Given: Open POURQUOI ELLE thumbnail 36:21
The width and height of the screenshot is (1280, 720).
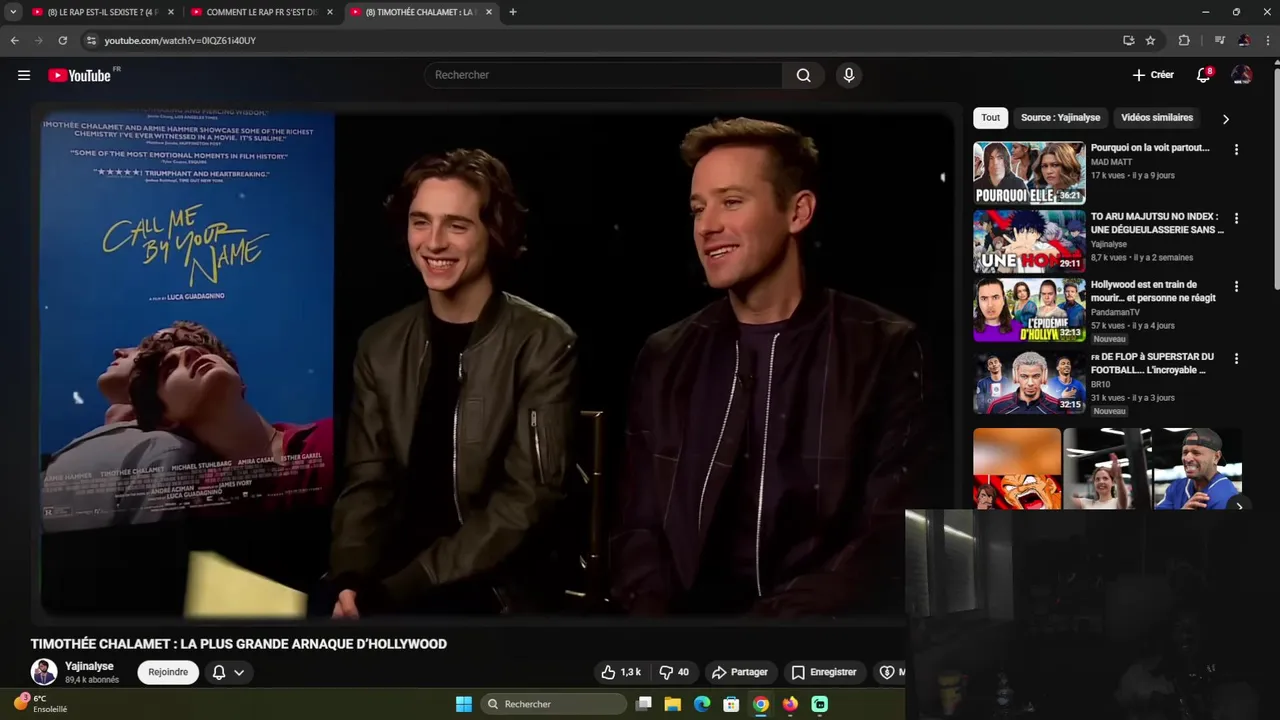Looking at the screenshot, I should pyautogui.click(x=1029, y=173).
